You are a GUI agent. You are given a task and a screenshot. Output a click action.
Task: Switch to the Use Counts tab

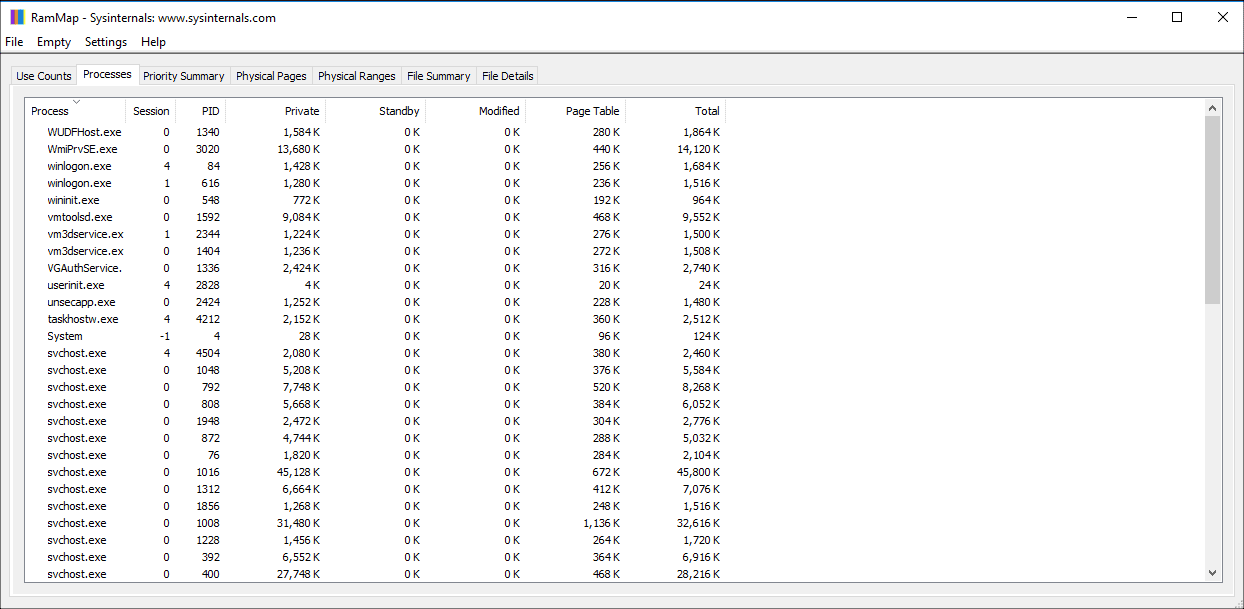43,75
